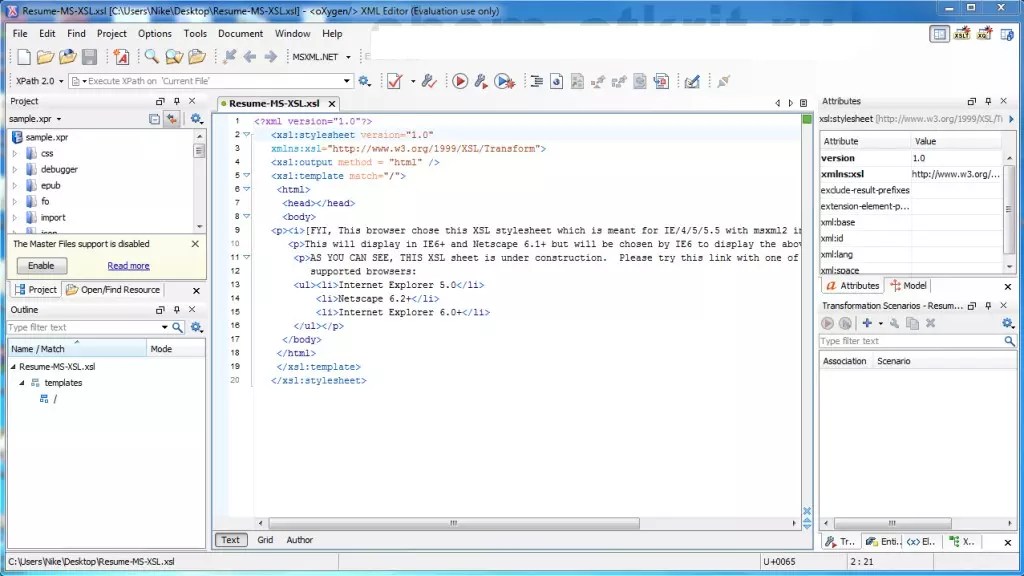1024x576 pixels.
Task: Close the Resume-MS-XSL.xsl editor tab
Action: [x=332, y=104]
